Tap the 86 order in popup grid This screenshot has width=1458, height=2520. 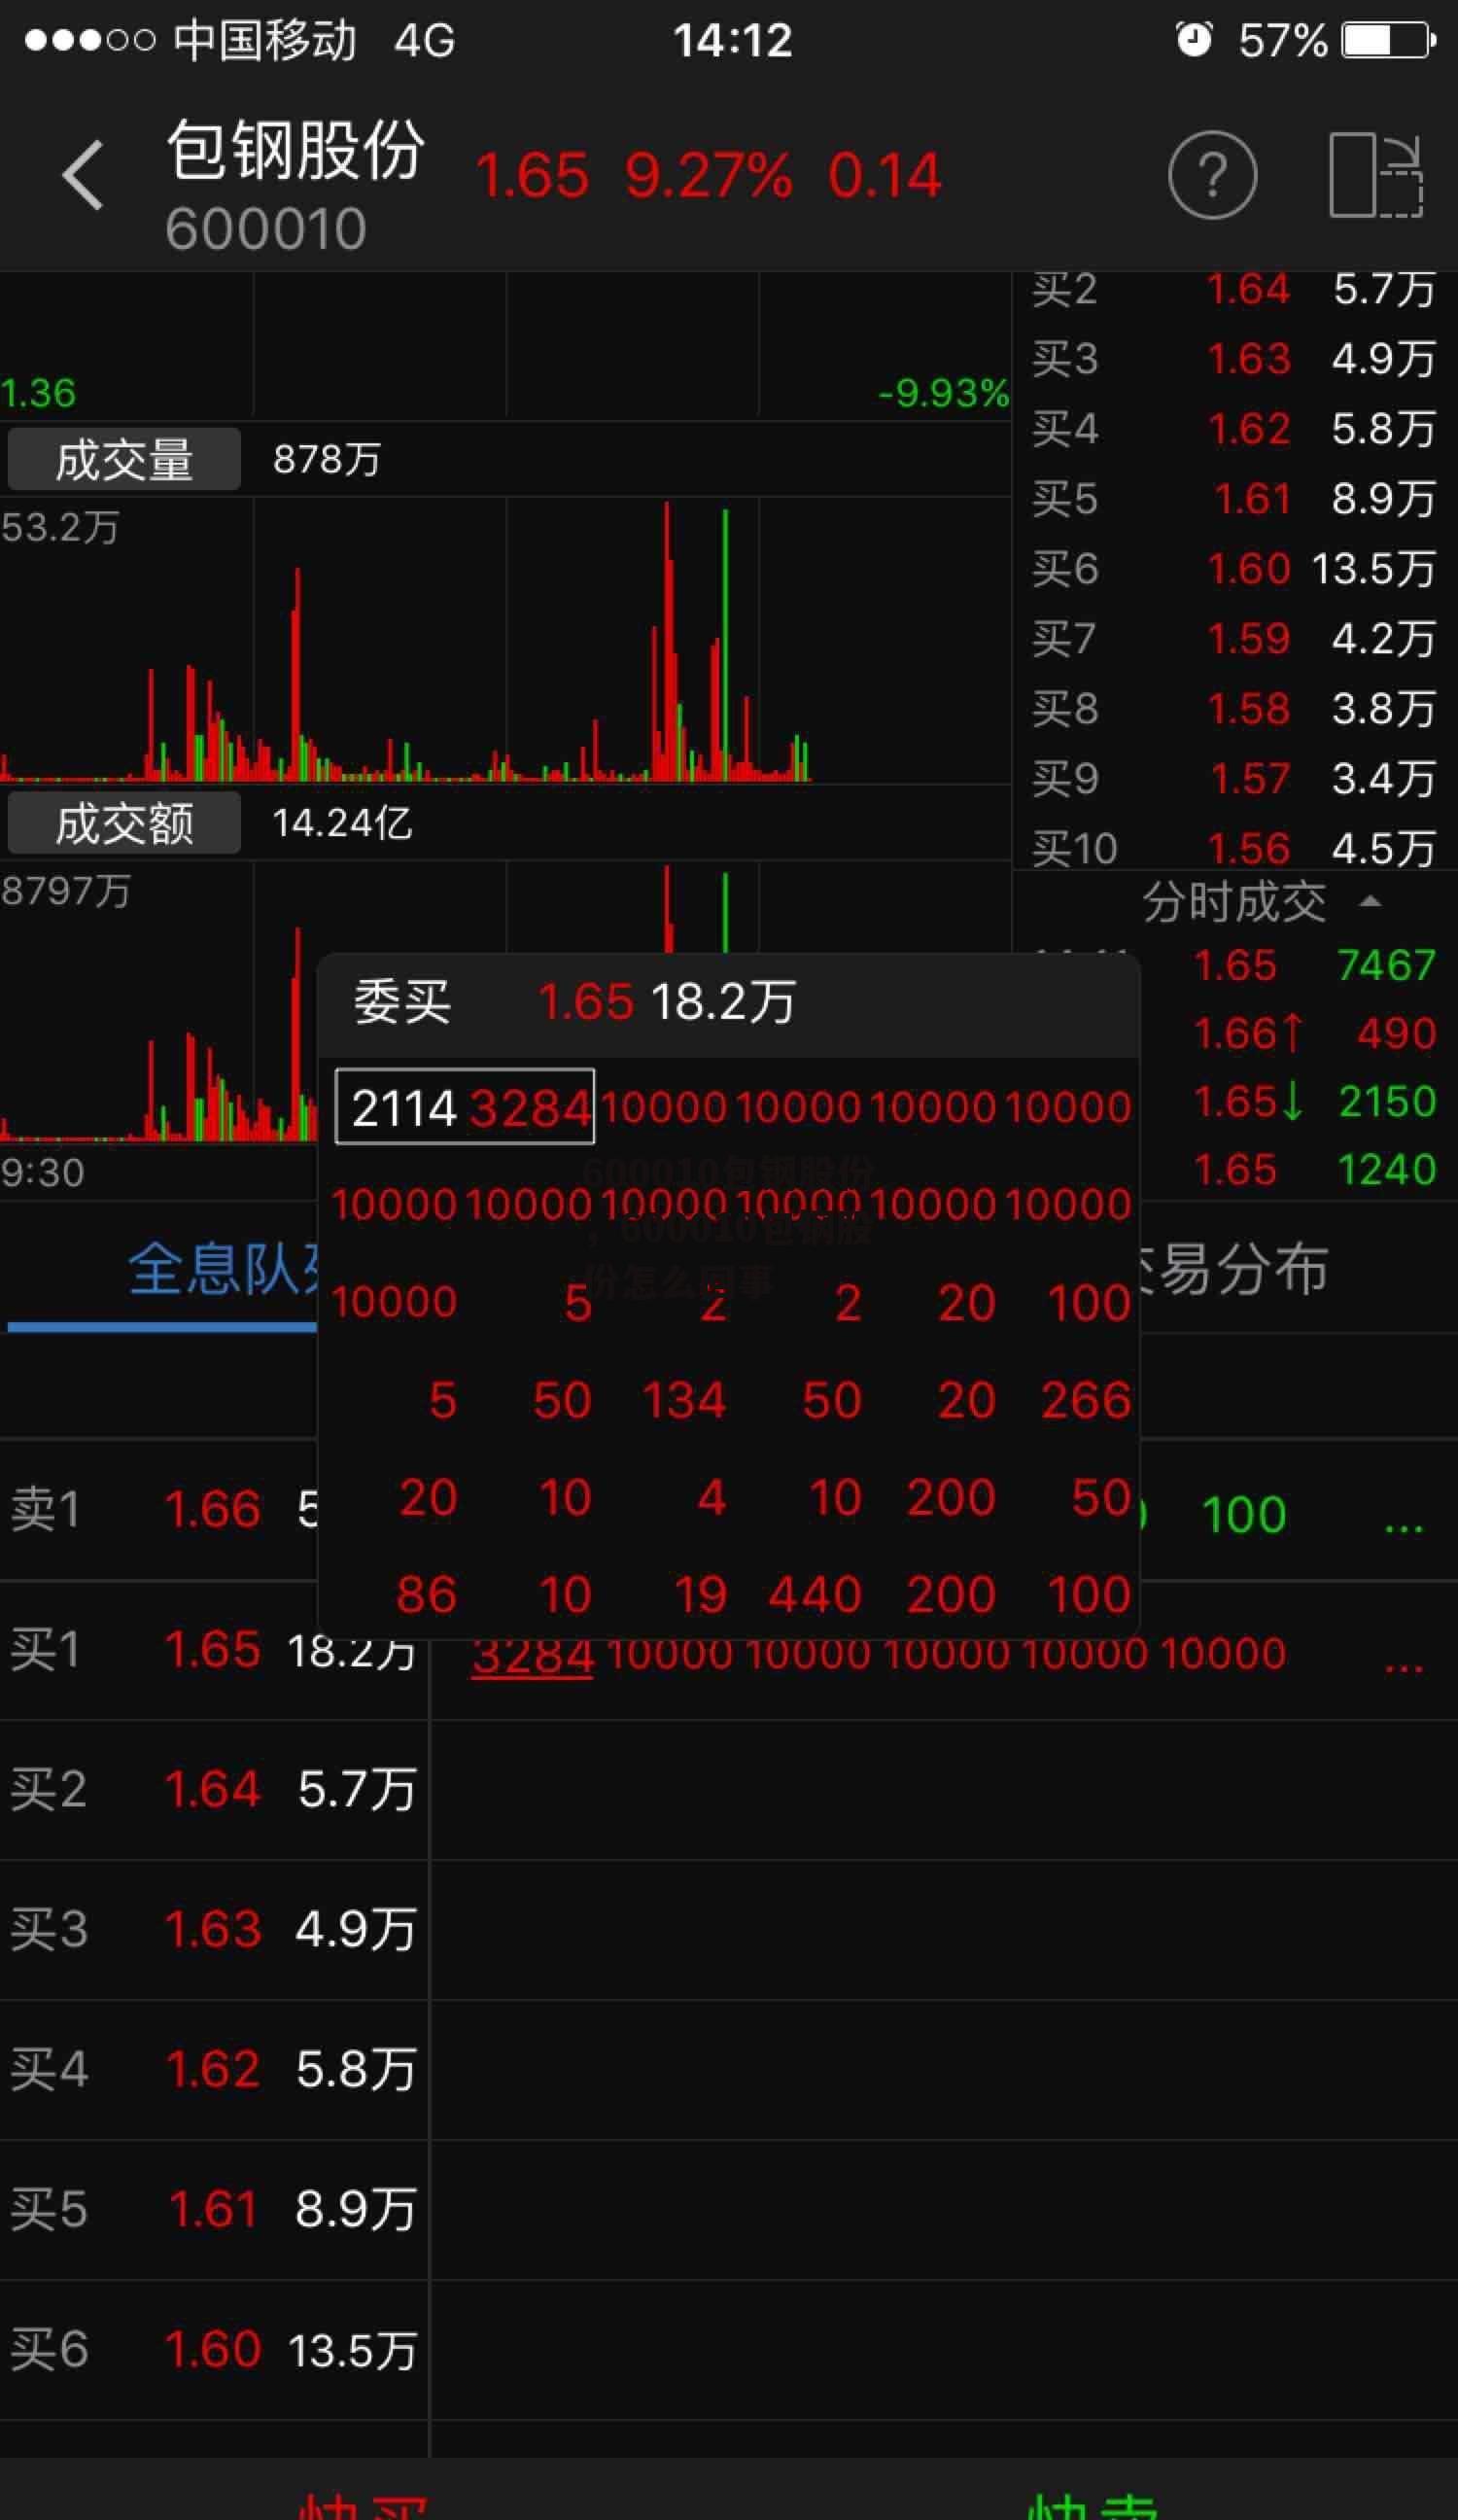click(x=427, y=1594)
